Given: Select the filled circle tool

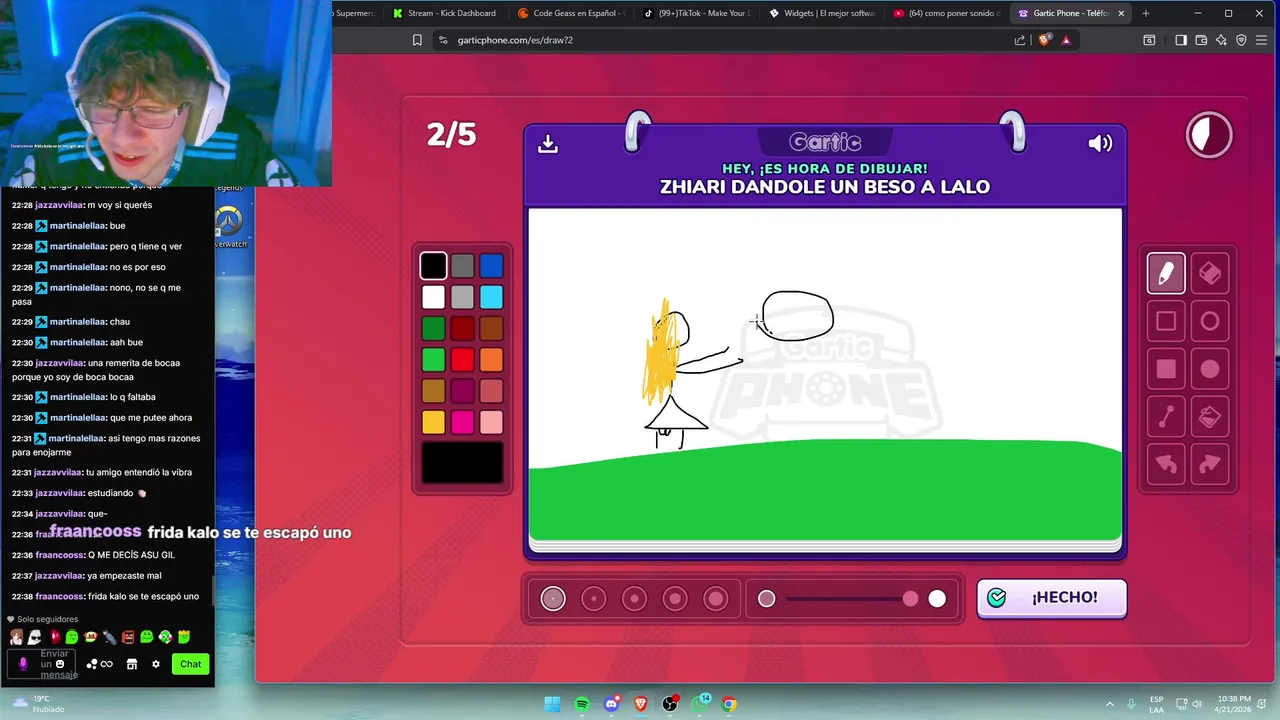Looking at the screenshot, I should [x=1210, y=369].
